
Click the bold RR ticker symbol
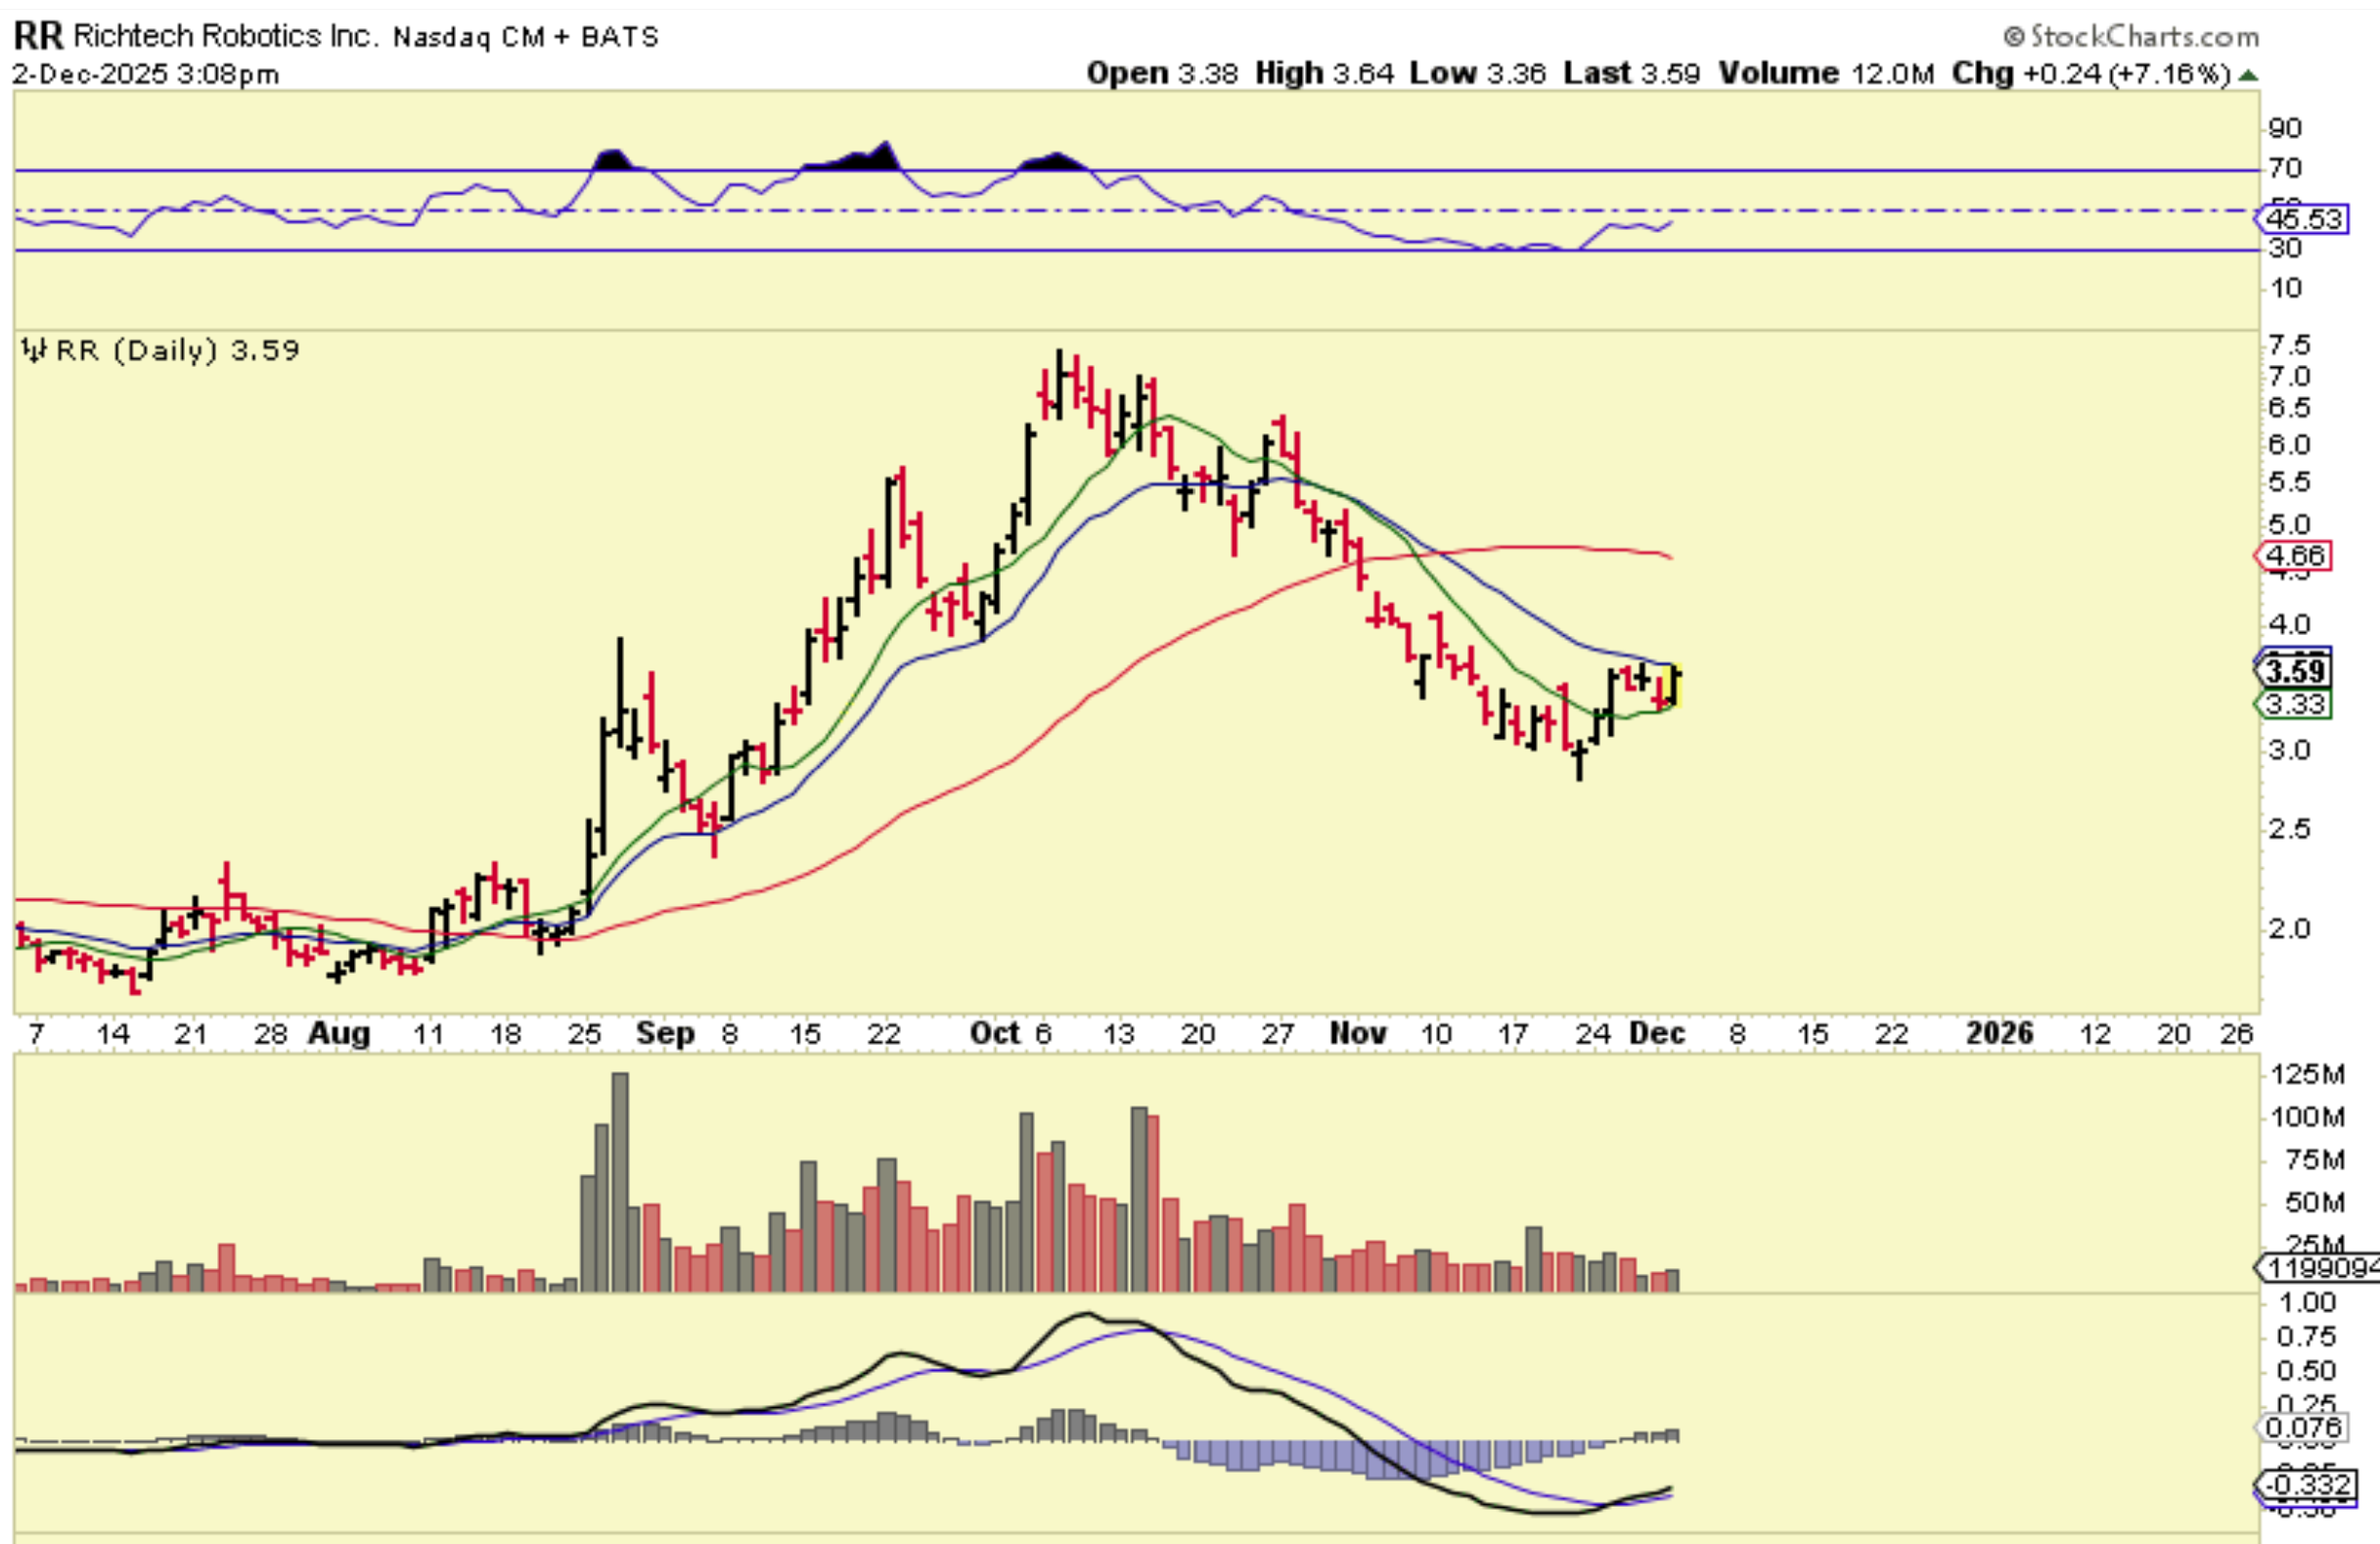(x=38, y=36)
